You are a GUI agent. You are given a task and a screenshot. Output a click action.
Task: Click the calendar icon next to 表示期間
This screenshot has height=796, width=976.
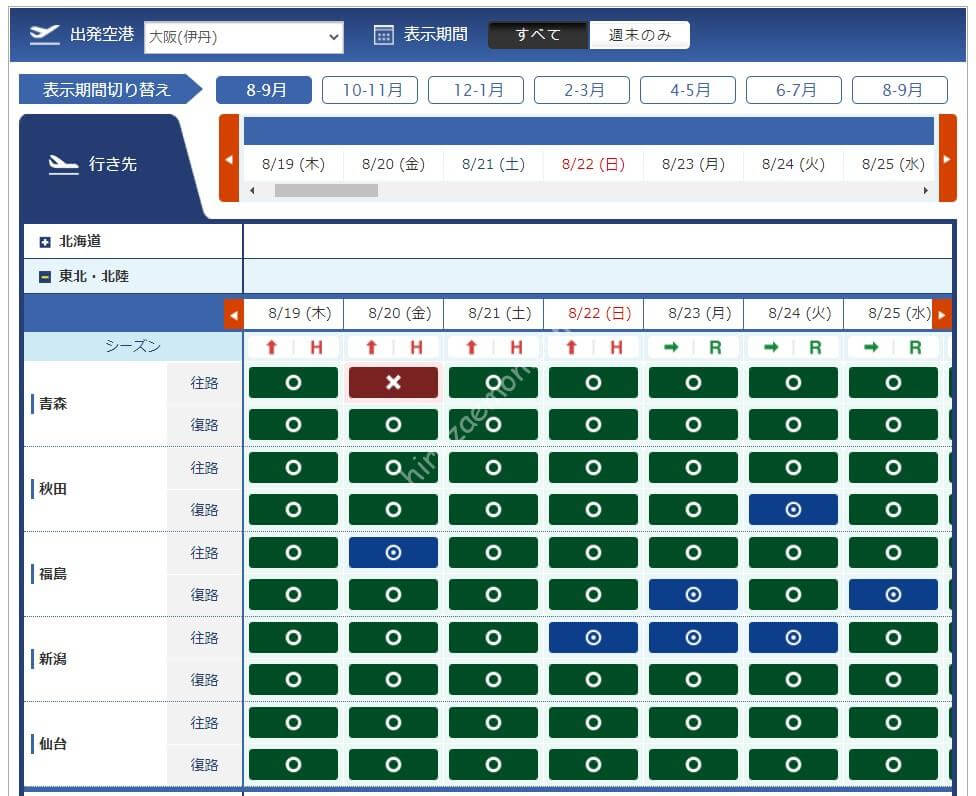click(x=383, y=35)
